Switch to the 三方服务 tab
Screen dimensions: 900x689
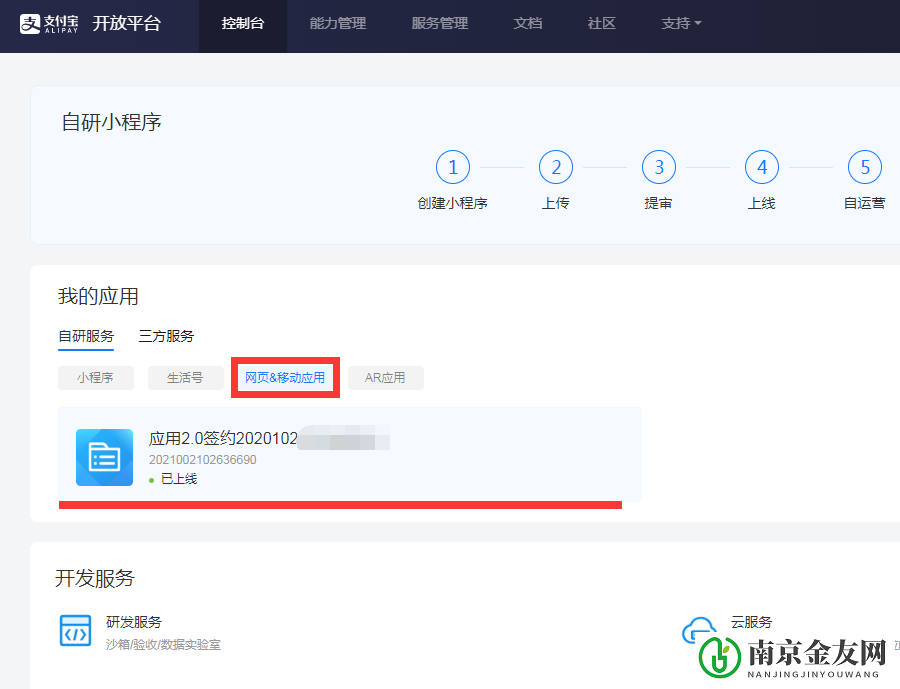click(x=166, y=336)
